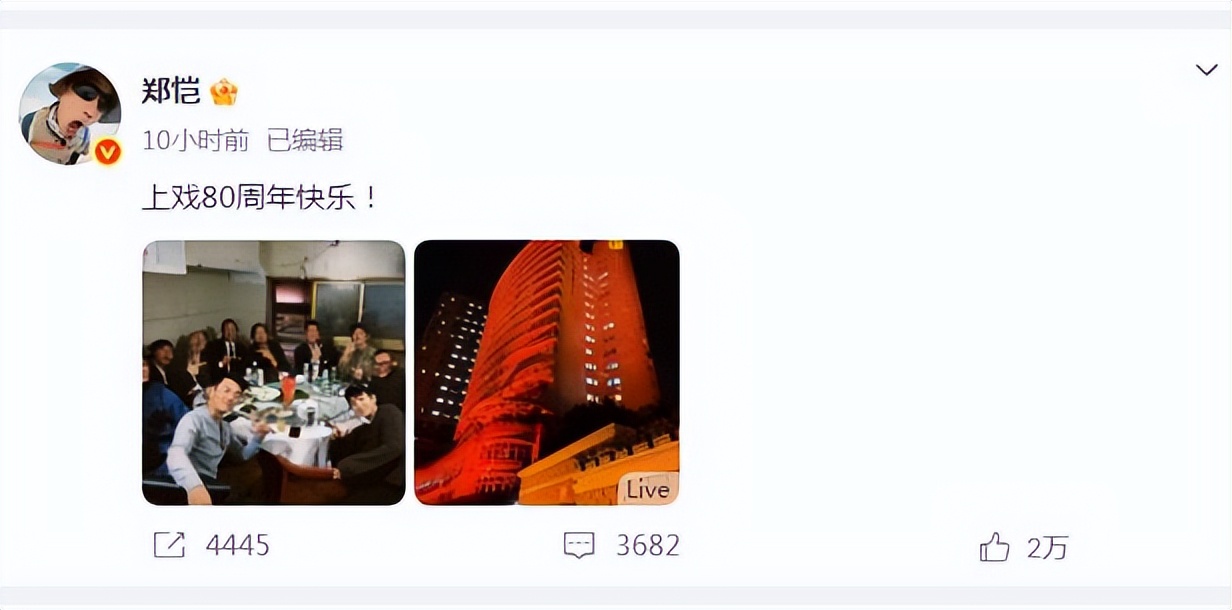
Task: Open comments via the speech bubble icon
Action: 580,545
